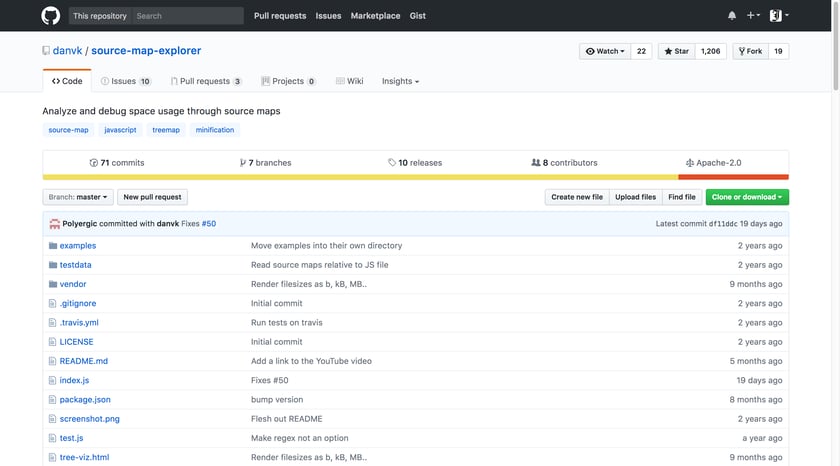Viewport: 840px width, 466px height.
Task: Click the tree-viz.html file icon
Action: click(x=52, y=457)
